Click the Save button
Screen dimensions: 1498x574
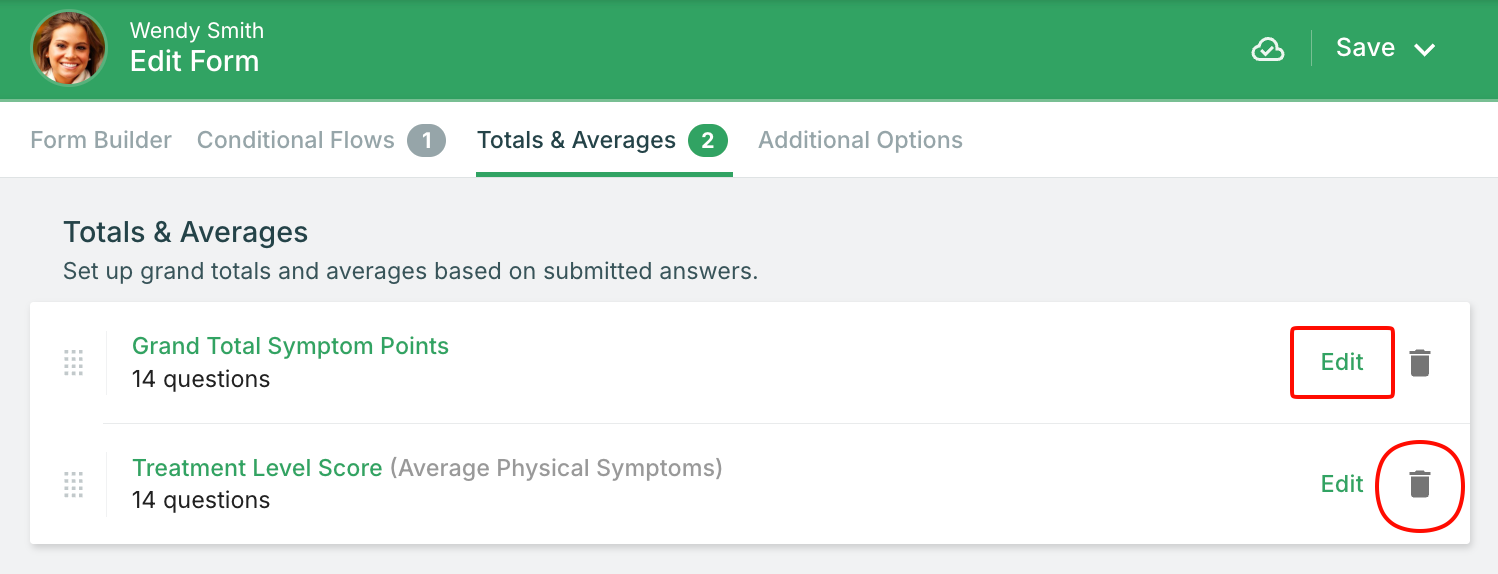click(1365, 48)
